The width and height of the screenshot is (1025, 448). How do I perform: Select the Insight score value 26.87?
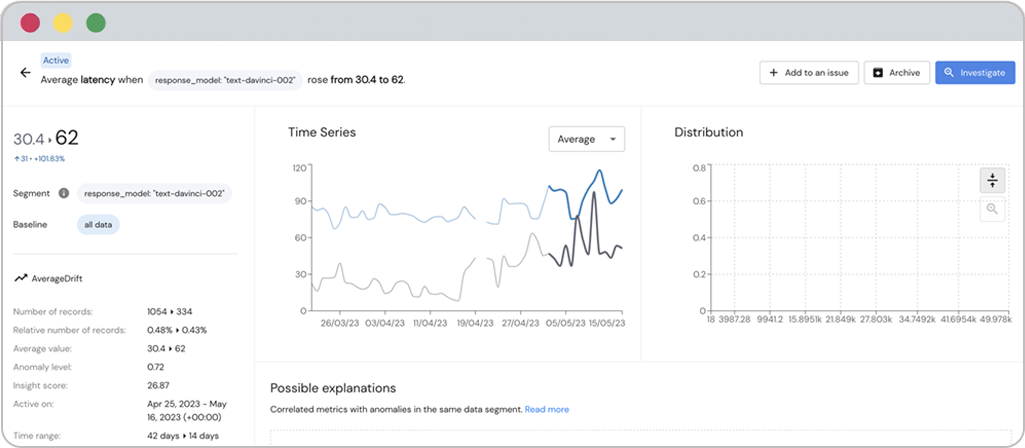[x=158, y=385]
